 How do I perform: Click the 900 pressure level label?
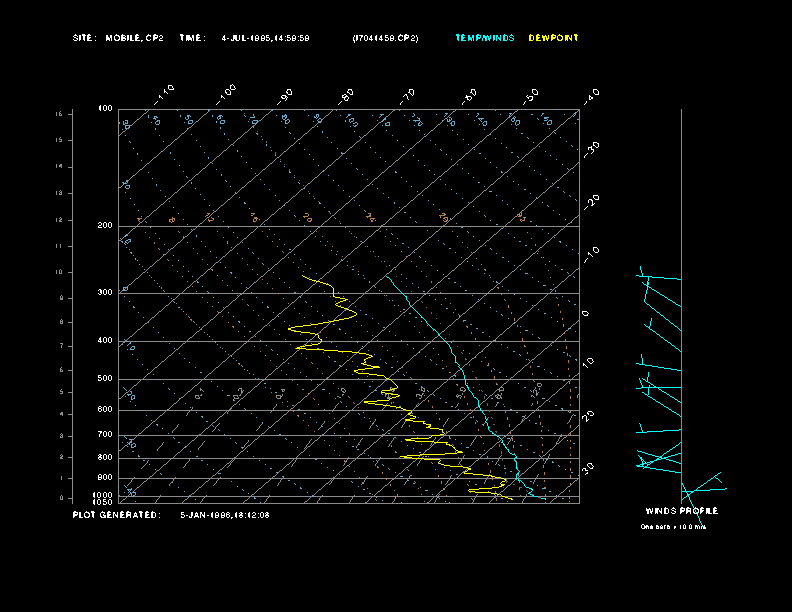point(105,477)
